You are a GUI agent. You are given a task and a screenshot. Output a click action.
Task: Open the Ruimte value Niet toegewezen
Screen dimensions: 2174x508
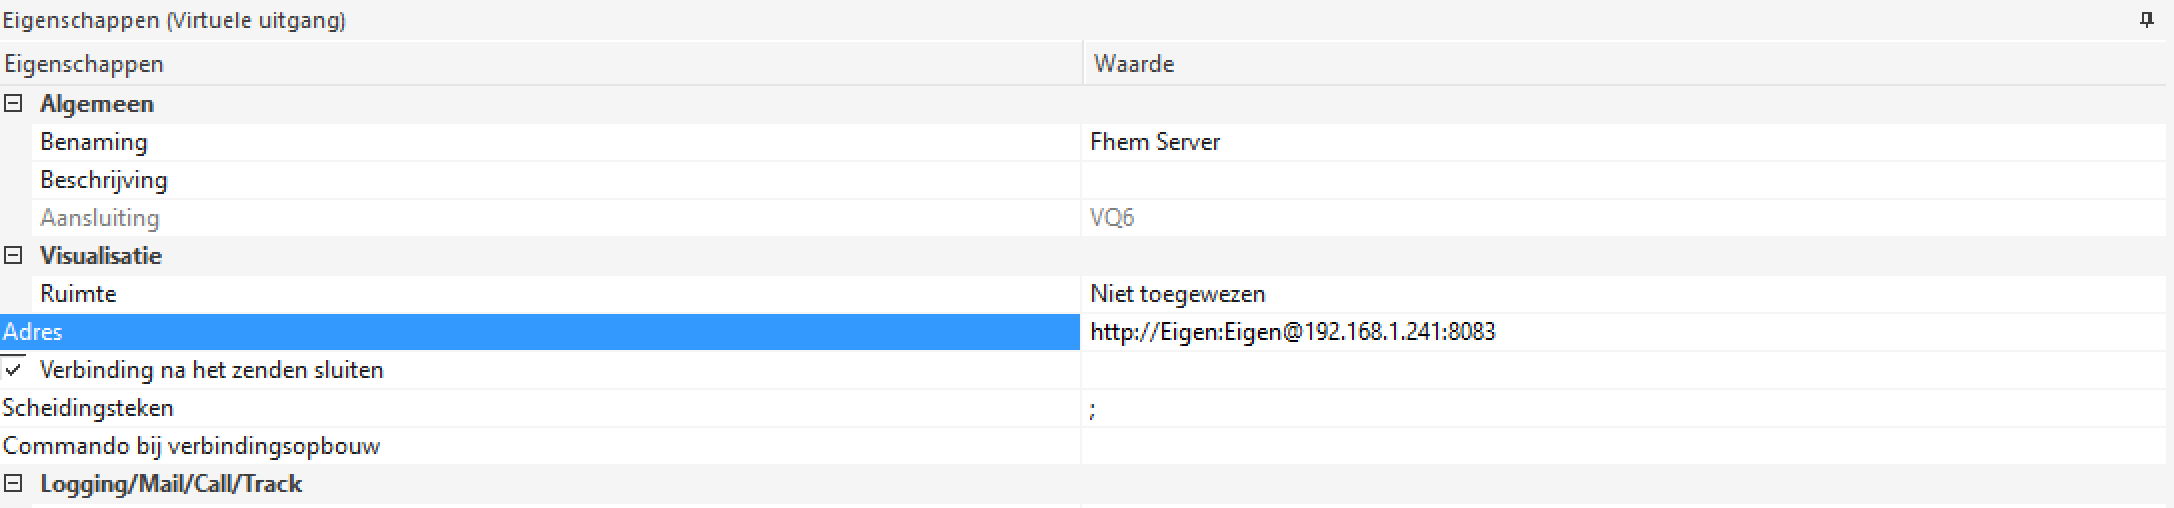(x=1178, y=294)
